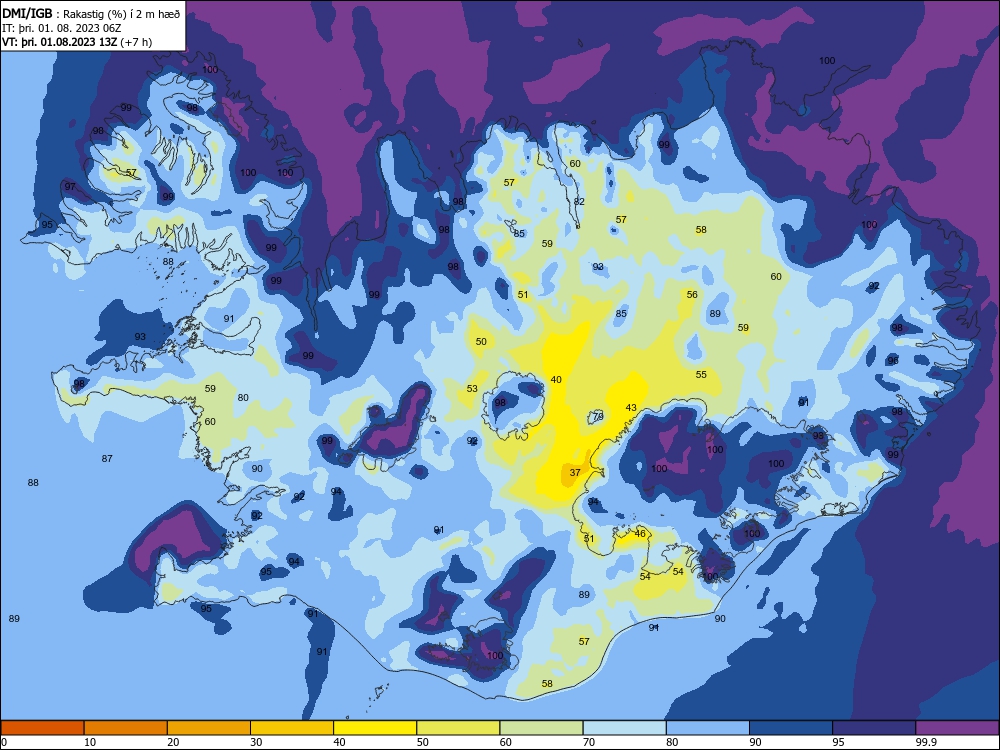Click the '82' humidity value on the map

579,202
